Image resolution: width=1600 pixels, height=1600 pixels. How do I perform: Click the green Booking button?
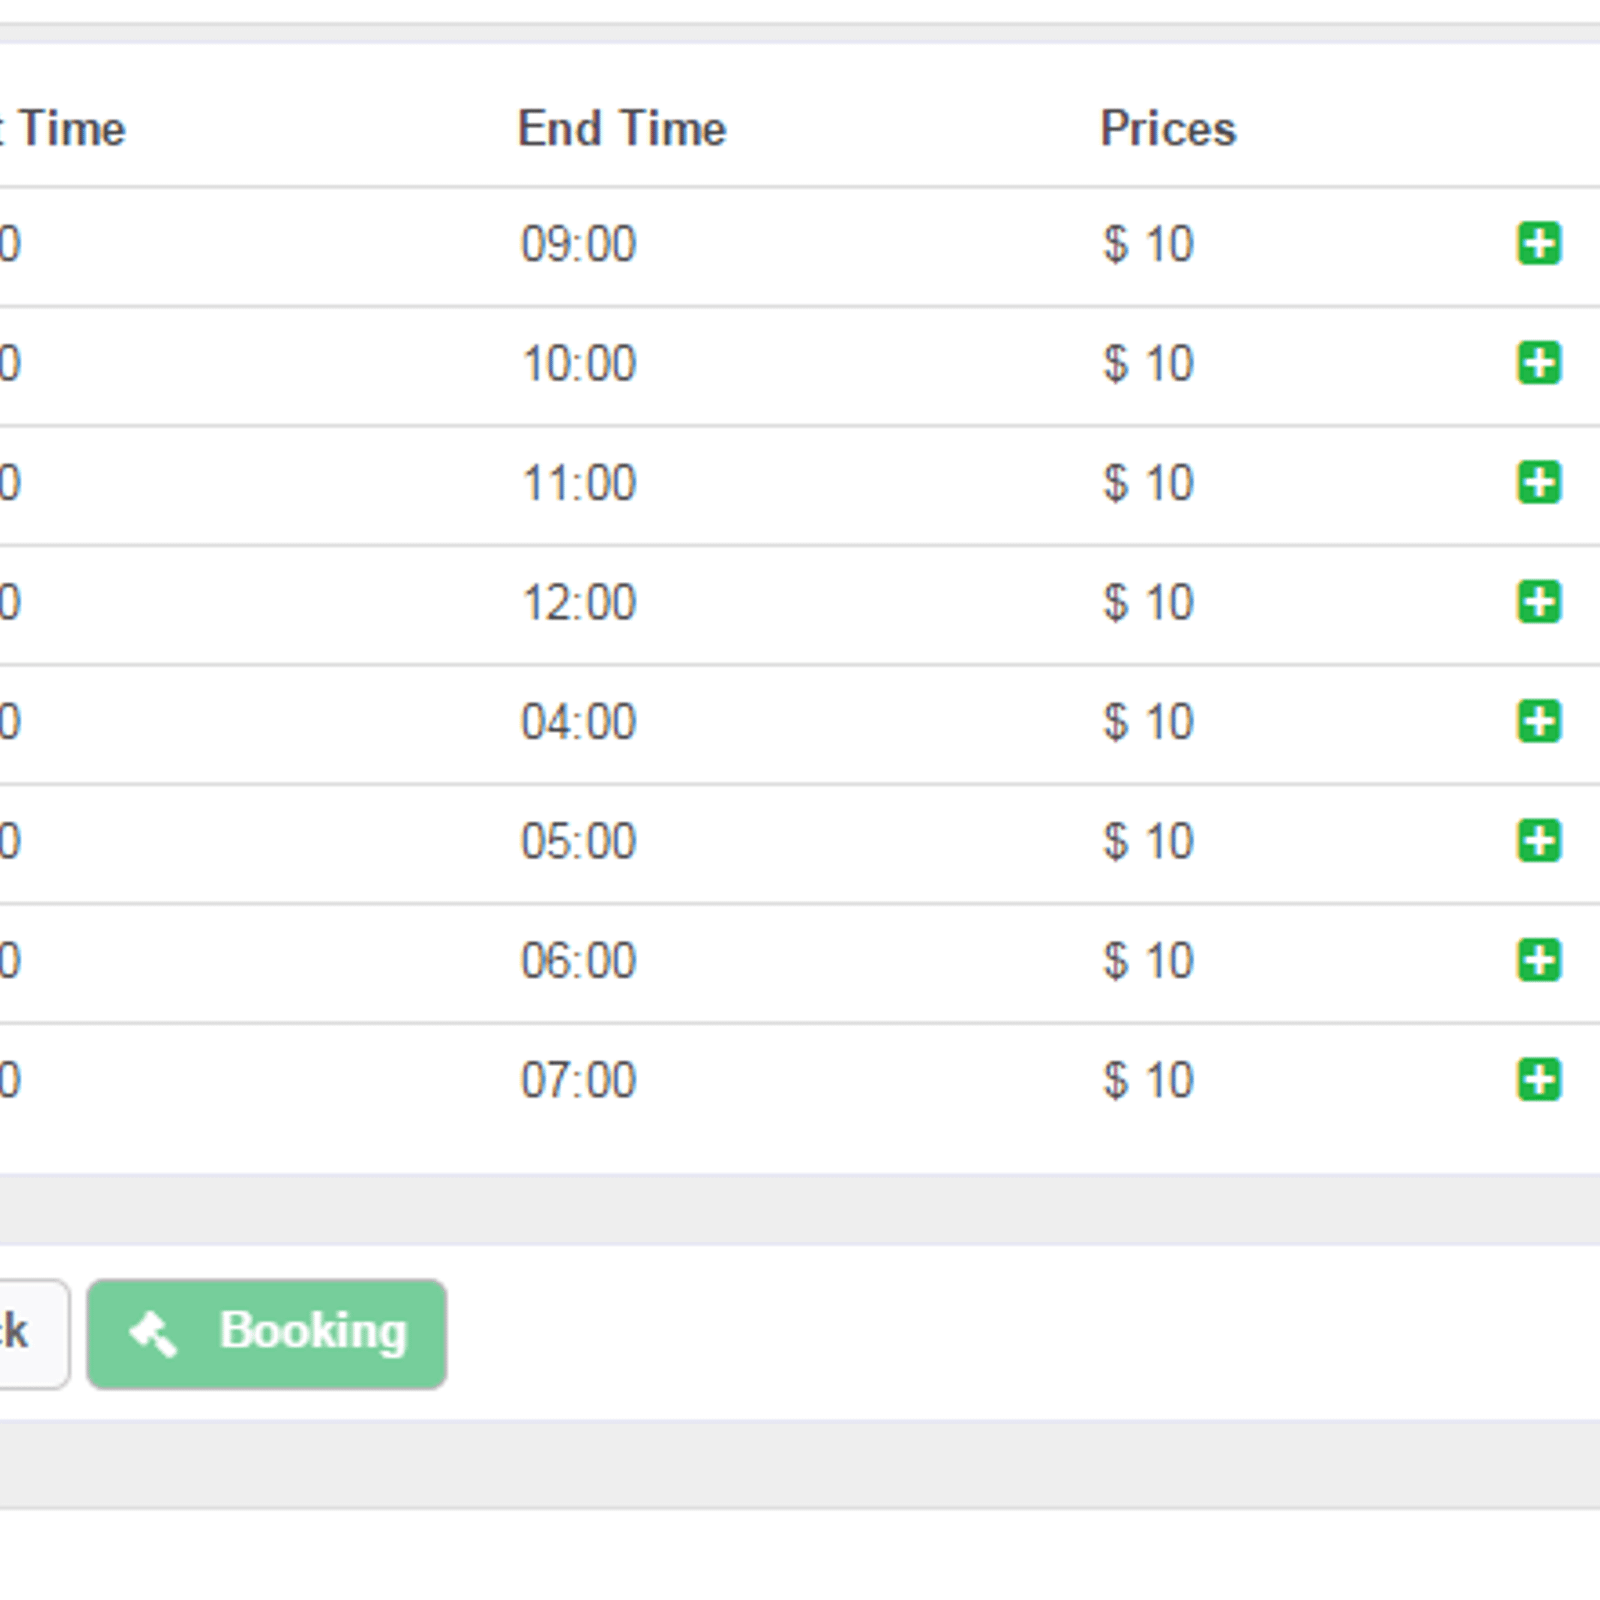(x=267, y=1334)
